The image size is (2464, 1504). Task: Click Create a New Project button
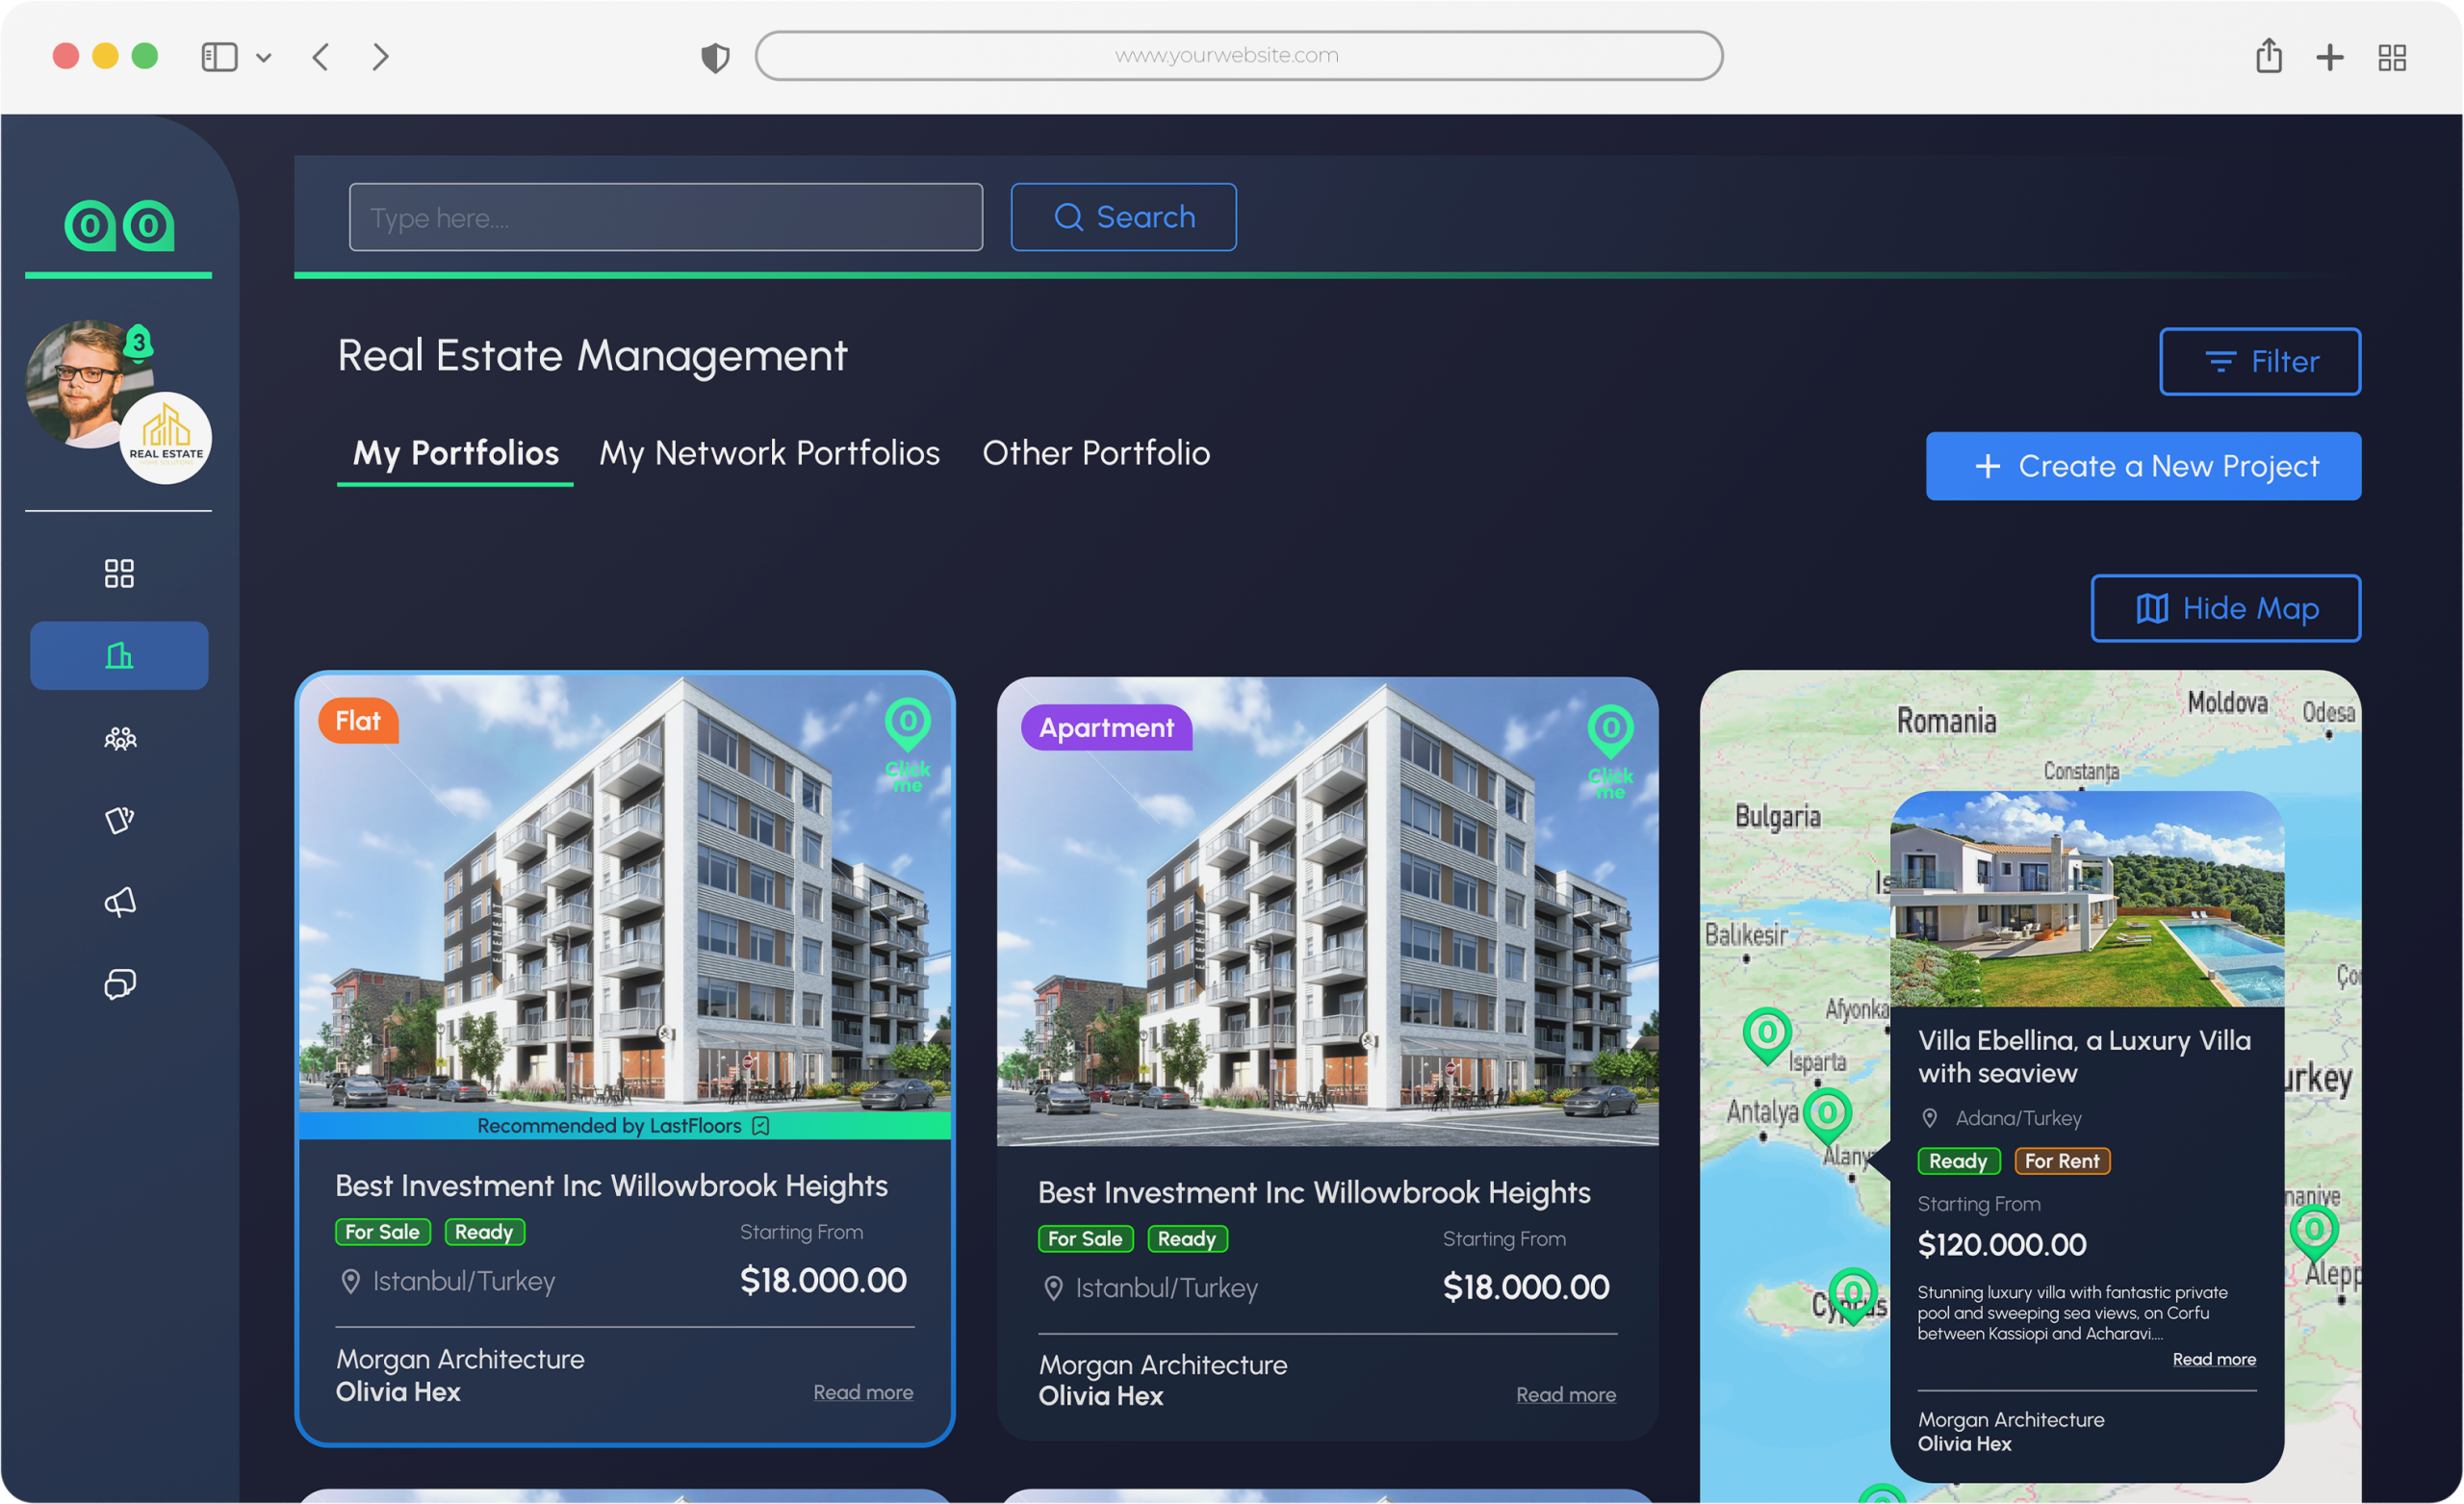[x=2144, y=466]
